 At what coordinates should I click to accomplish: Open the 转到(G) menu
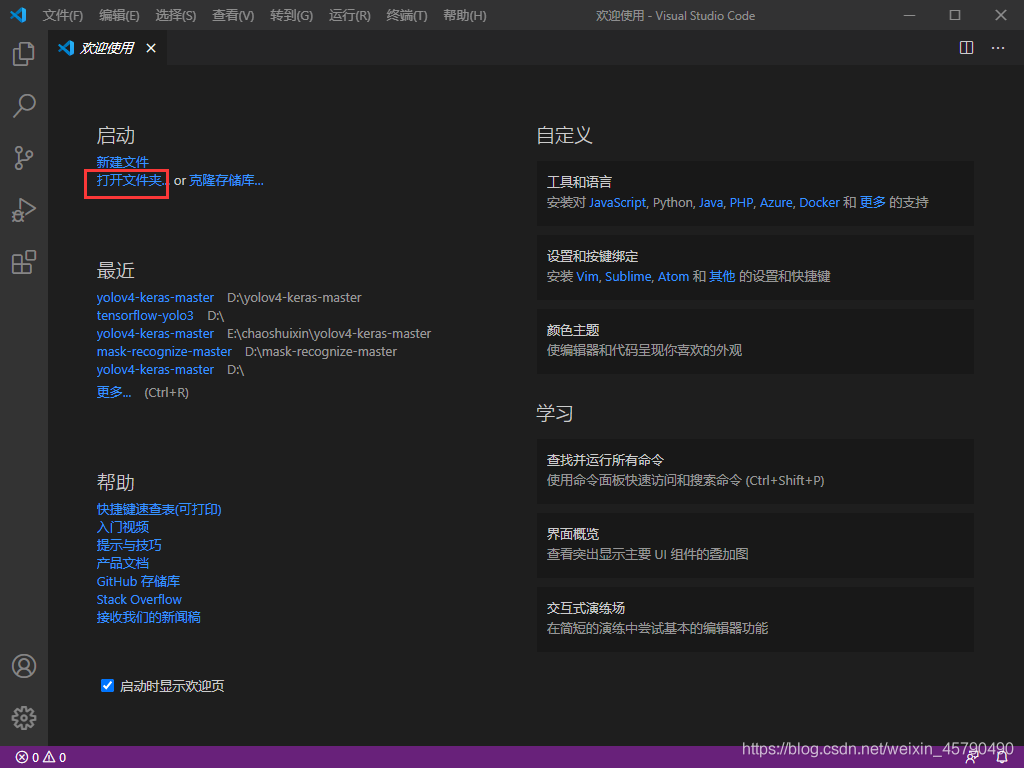[291, 16]
